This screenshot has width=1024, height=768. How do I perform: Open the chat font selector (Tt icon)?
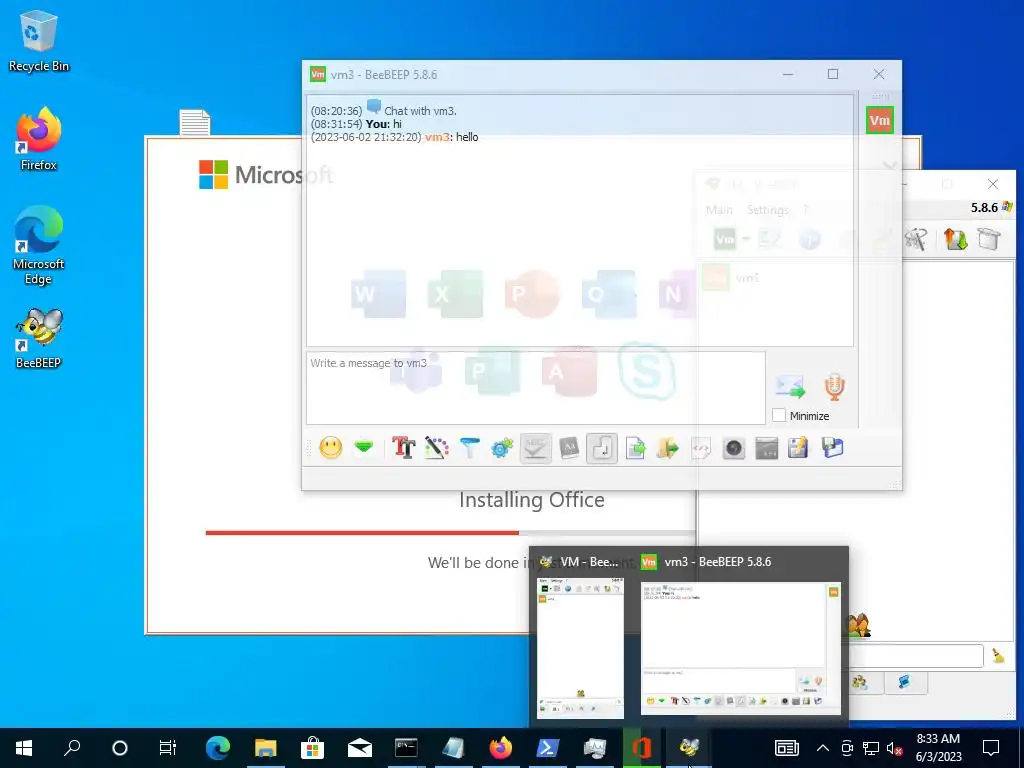pyautogui.click(x=403, y=448)
